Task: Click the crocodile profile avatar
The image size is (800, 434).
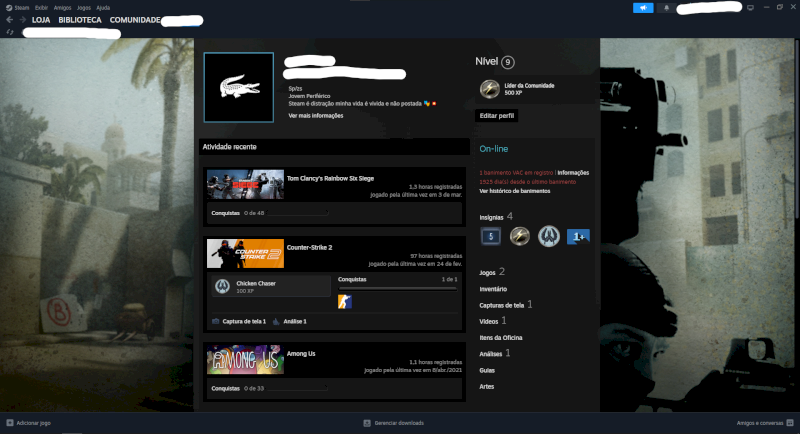Action: pos(239,87)
